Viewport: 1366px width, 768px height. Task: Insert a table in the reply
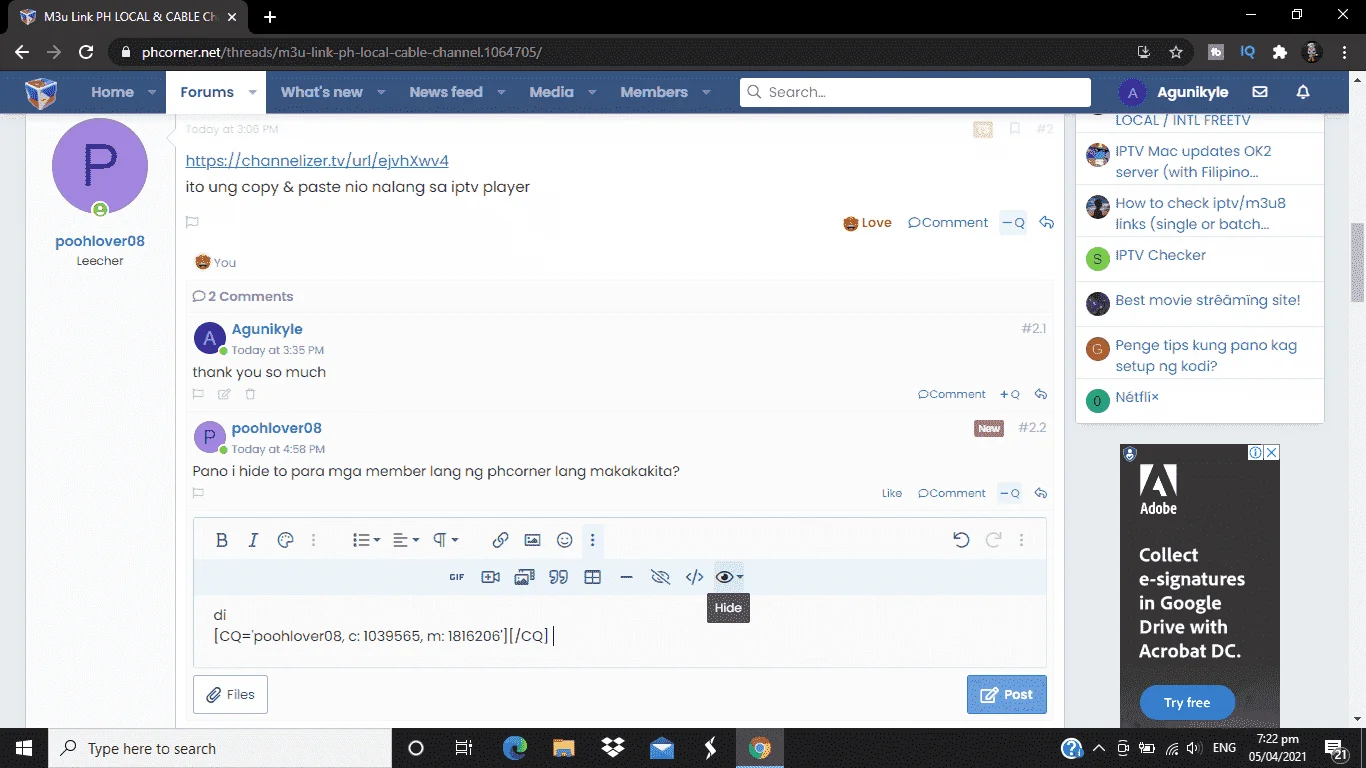[x=592, y=577]
